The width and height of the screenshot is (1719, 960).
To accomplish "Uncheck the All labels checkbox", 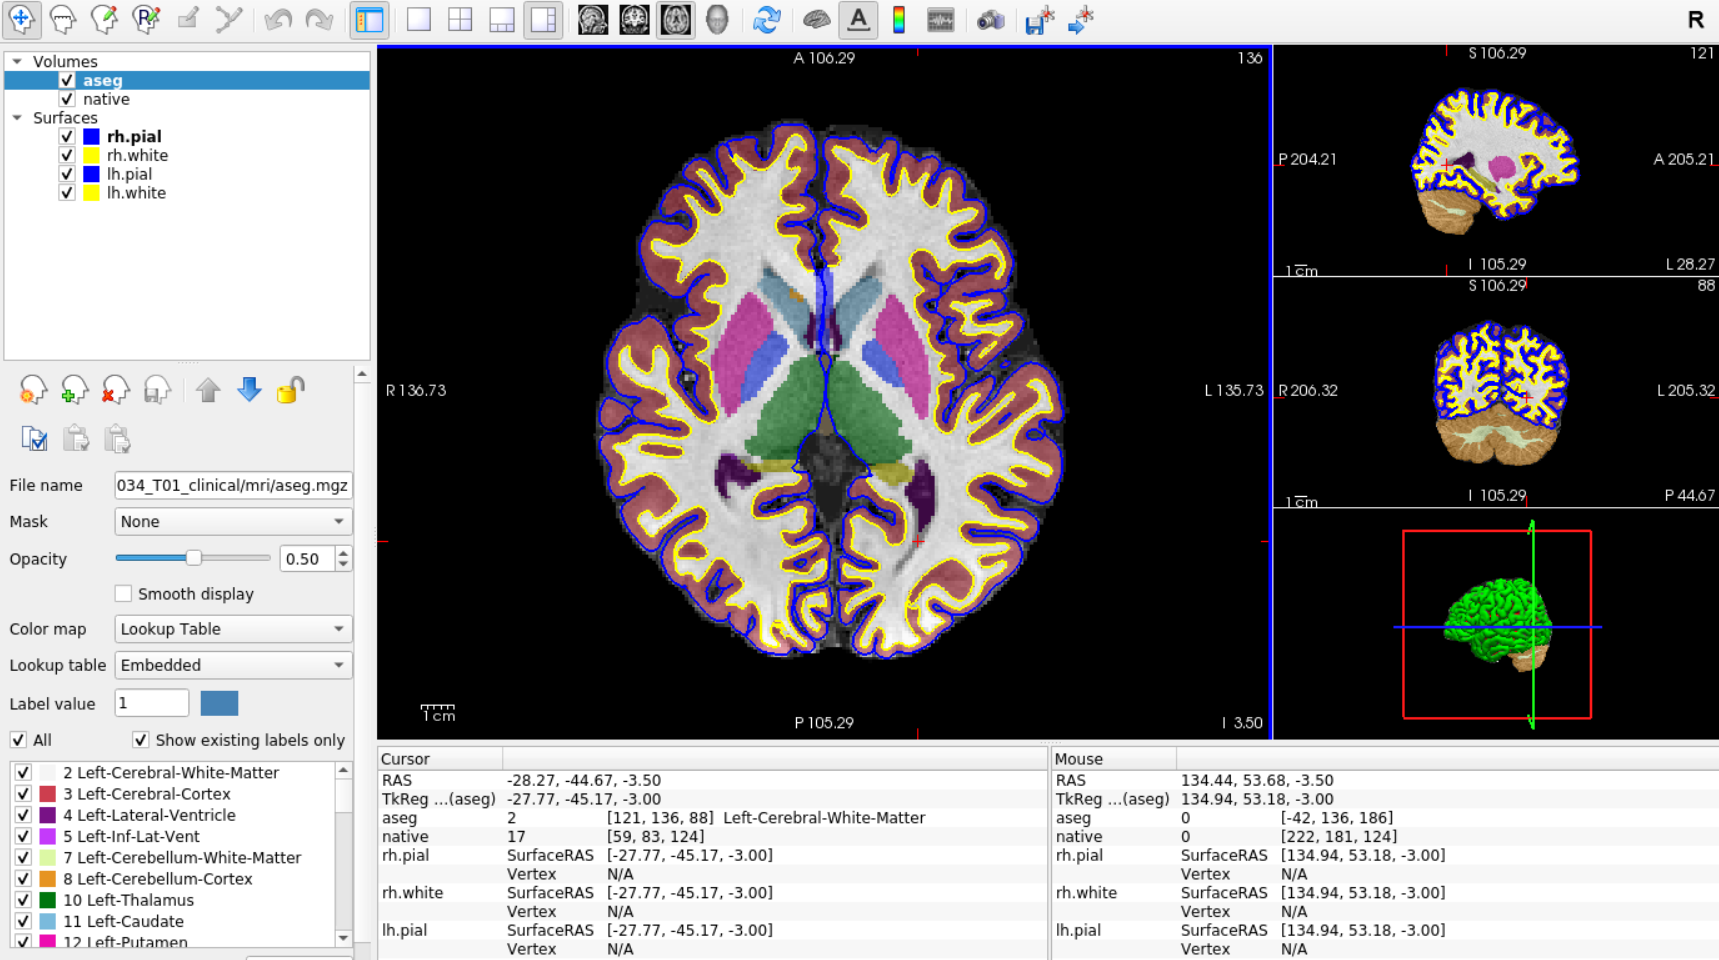I will tap(18, 740).
